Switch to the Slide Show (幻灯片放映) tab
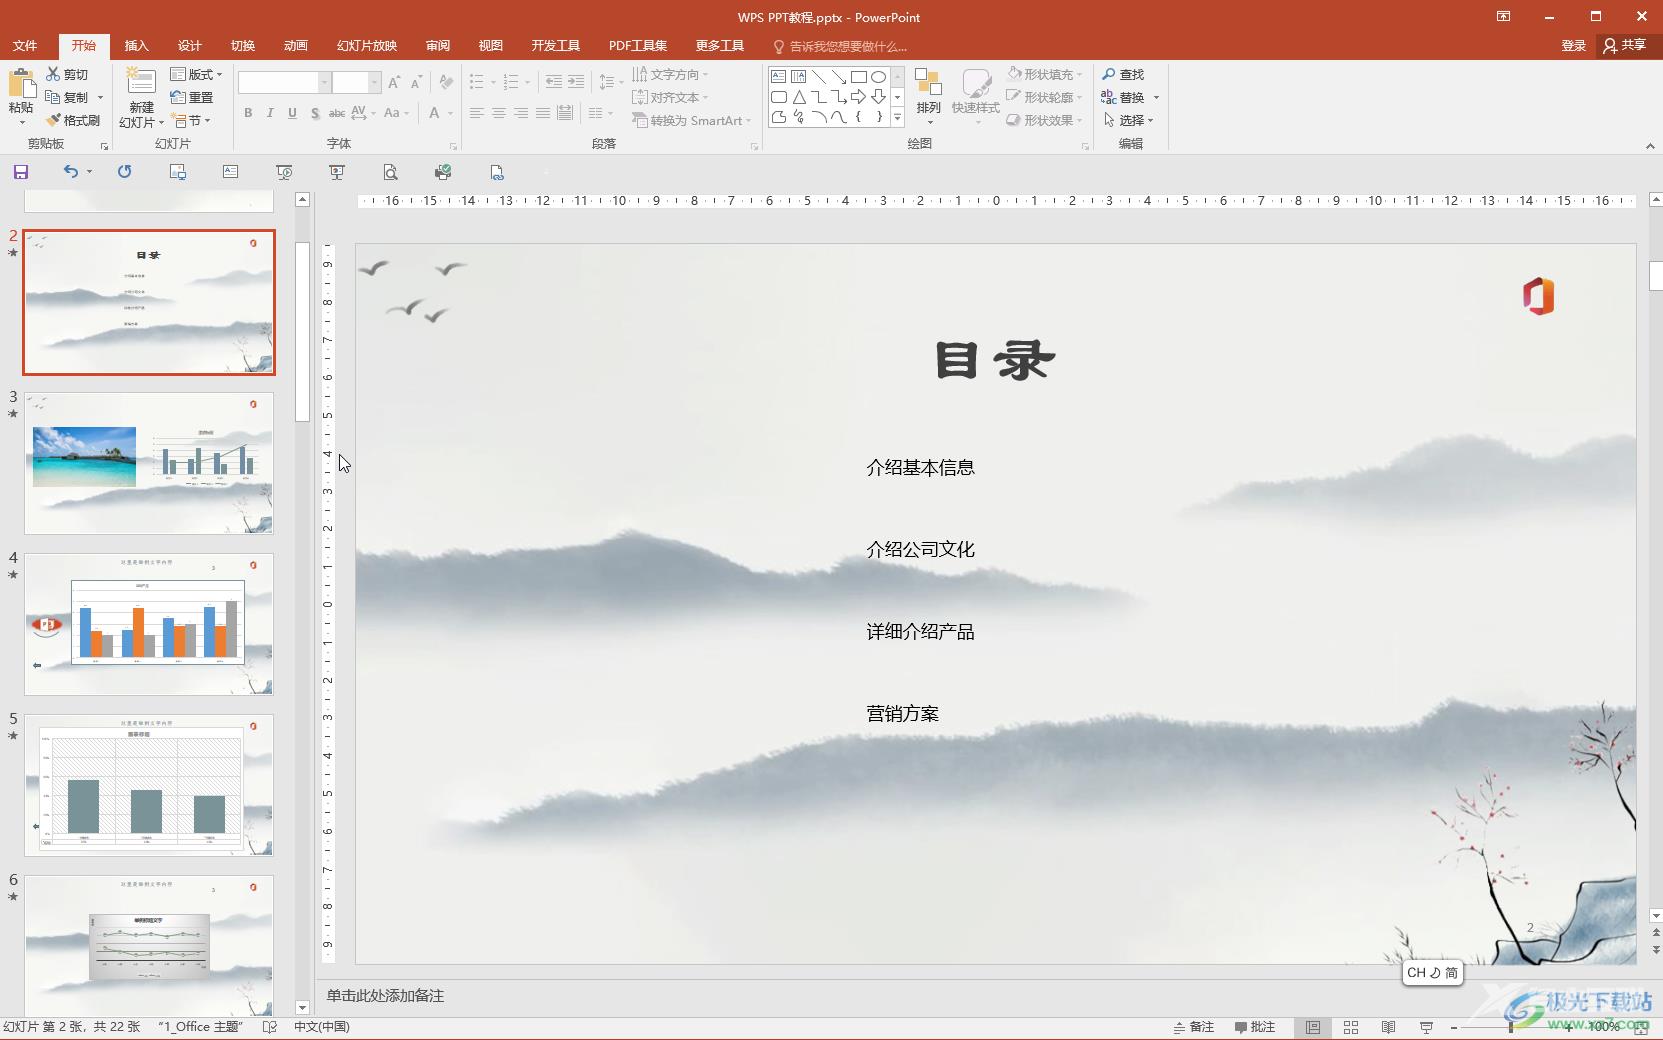The height and width of the screenshot is (1040, 1663). click(x=367, y=46)
